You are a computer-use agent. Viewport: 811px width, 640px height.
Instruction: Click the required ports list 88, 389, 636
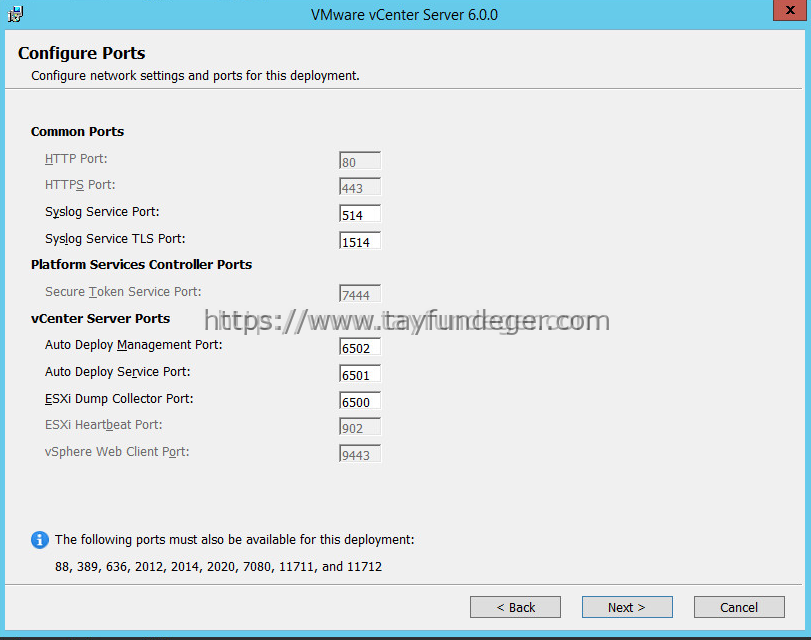218,567
